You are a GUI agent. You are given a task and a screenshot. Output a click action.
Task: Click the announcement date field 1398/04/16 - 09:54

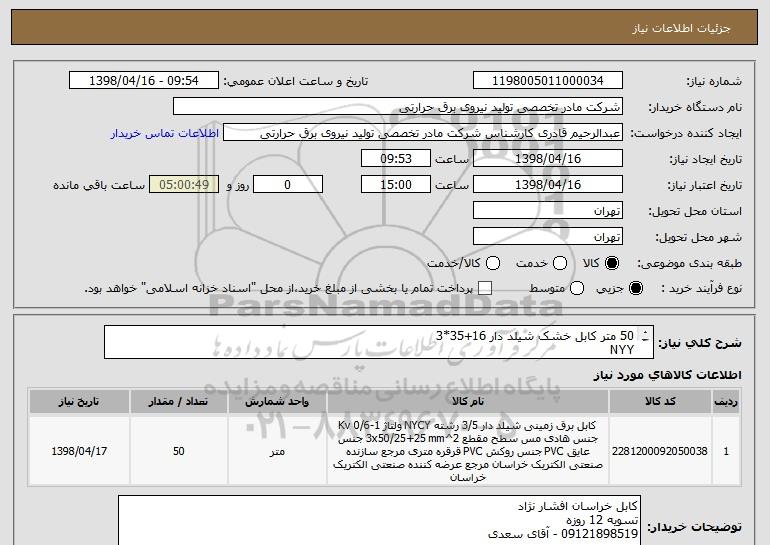[x=144, y=81]
